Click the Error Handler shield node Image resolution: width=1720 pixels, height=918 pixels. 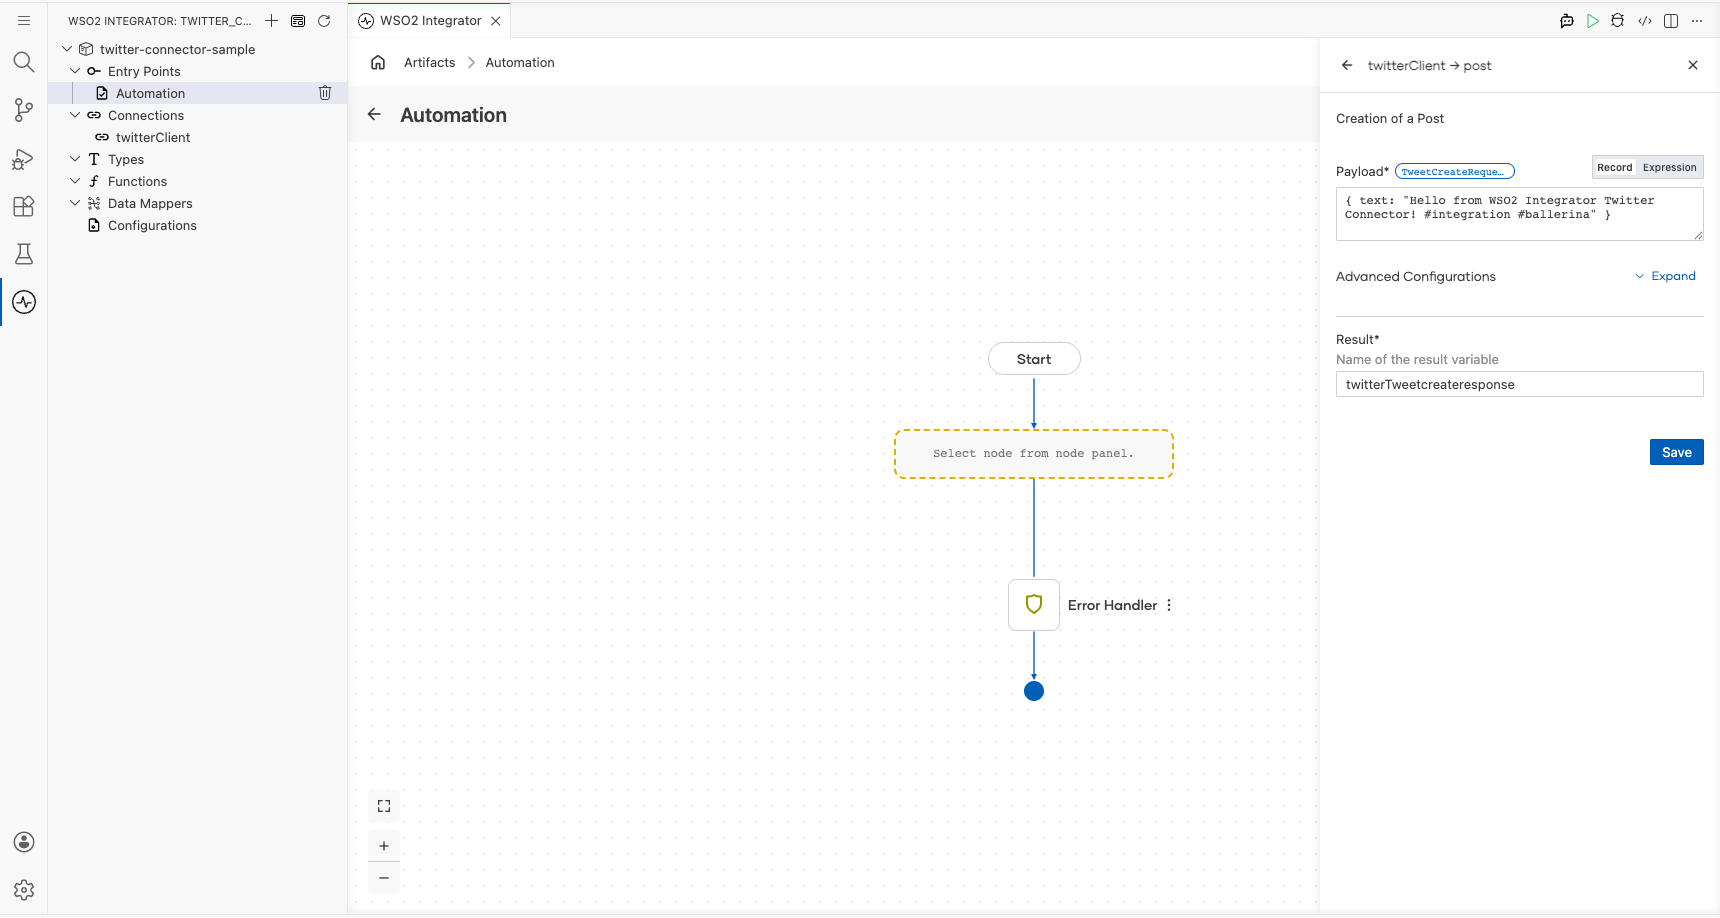[x=1034, y=605]
